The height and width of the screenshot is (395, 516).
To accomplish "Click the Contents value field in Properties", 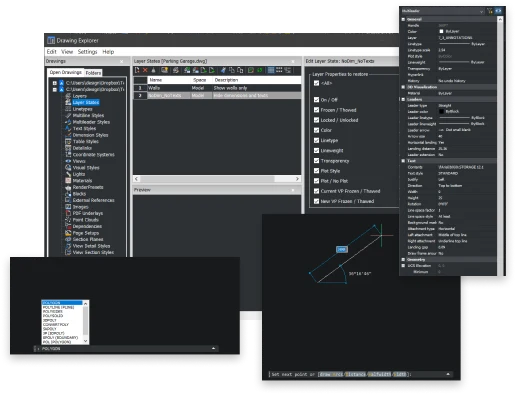I will pos(466,167).
